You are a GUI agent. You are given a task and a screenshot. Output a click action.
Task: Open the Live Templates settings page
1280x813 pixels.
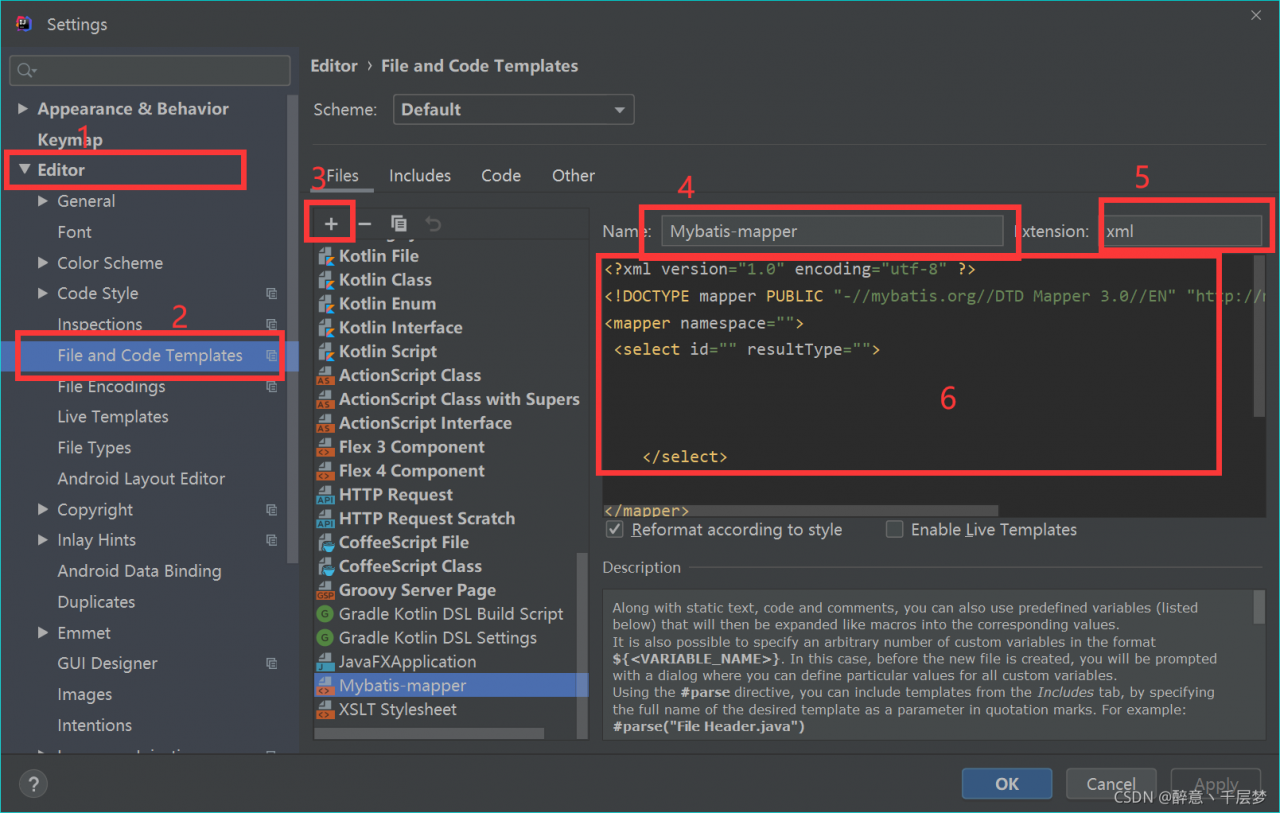(x=113, y=417)
